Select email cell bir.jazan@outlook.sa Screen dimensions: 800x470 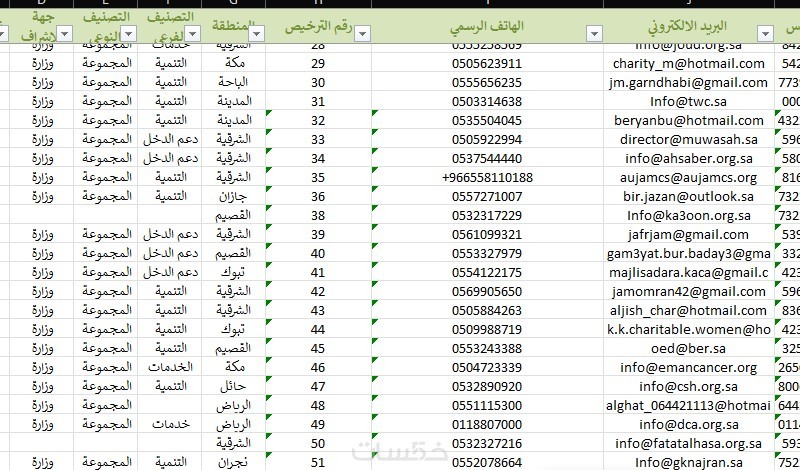point(689,196)
